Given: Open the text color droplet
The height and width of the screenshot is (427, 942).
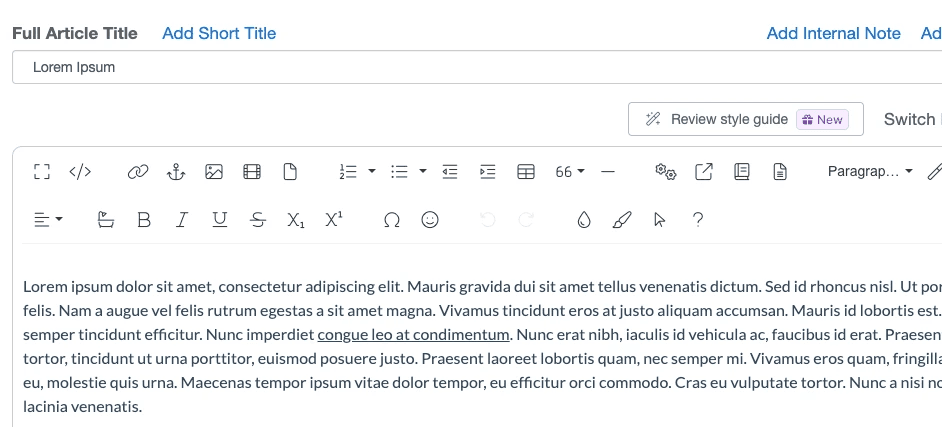Looking at the screenshot, I should [583, 220].
